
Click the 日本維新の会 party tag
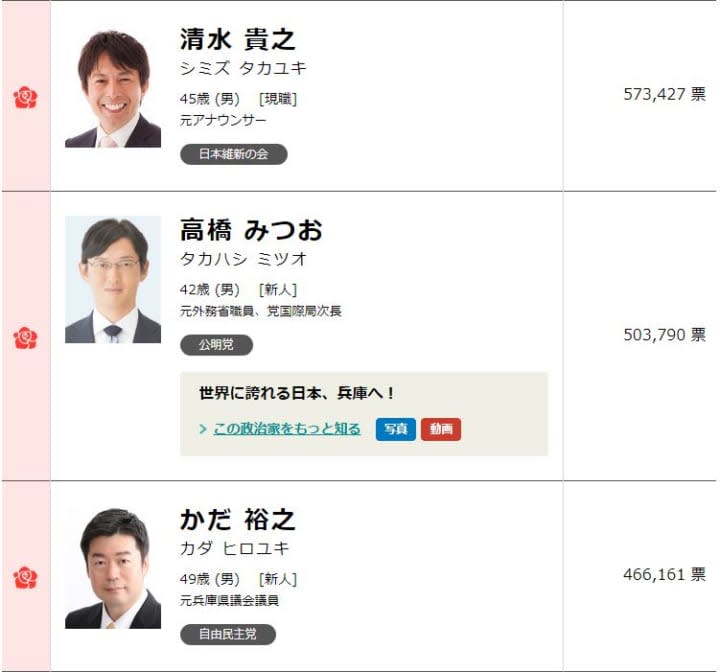(234, 154)
